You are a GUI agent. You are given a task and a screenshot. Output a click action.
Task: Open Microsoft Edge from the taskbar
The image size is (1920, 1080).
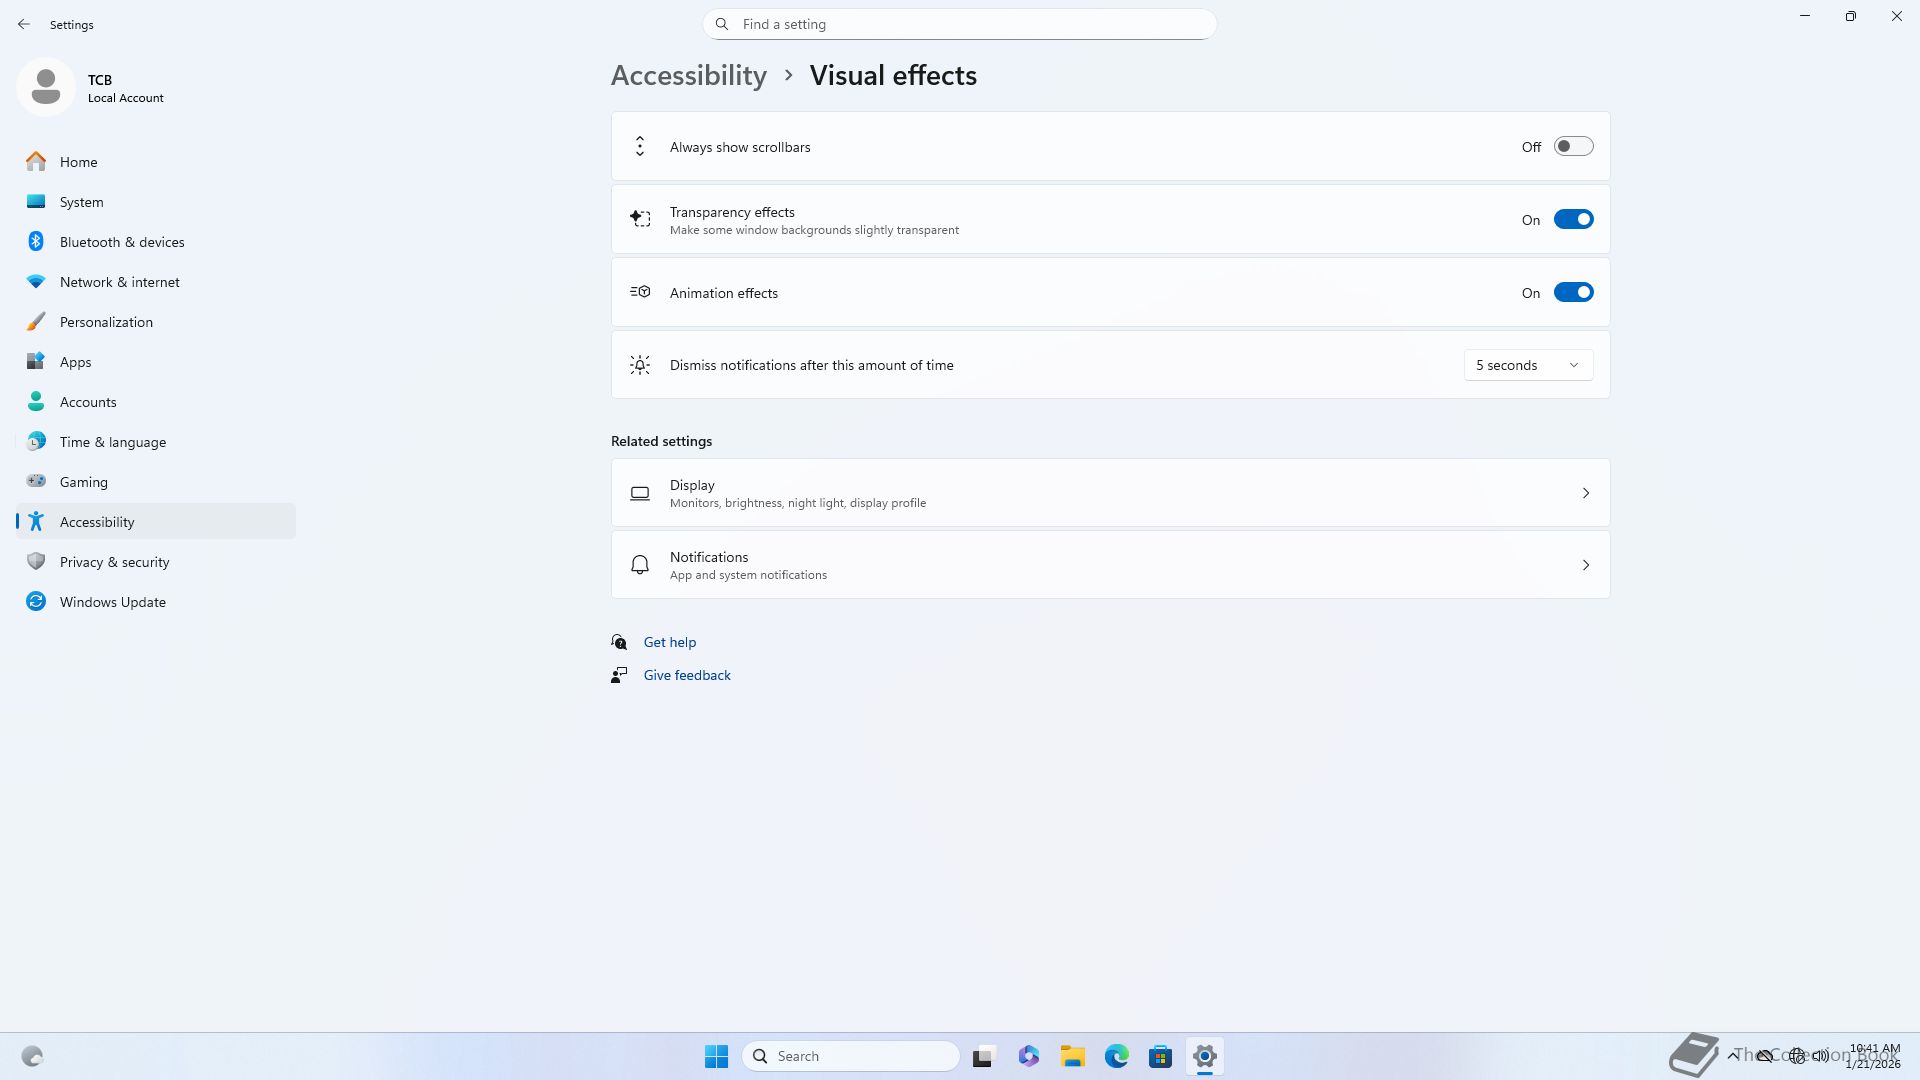1116,1056
